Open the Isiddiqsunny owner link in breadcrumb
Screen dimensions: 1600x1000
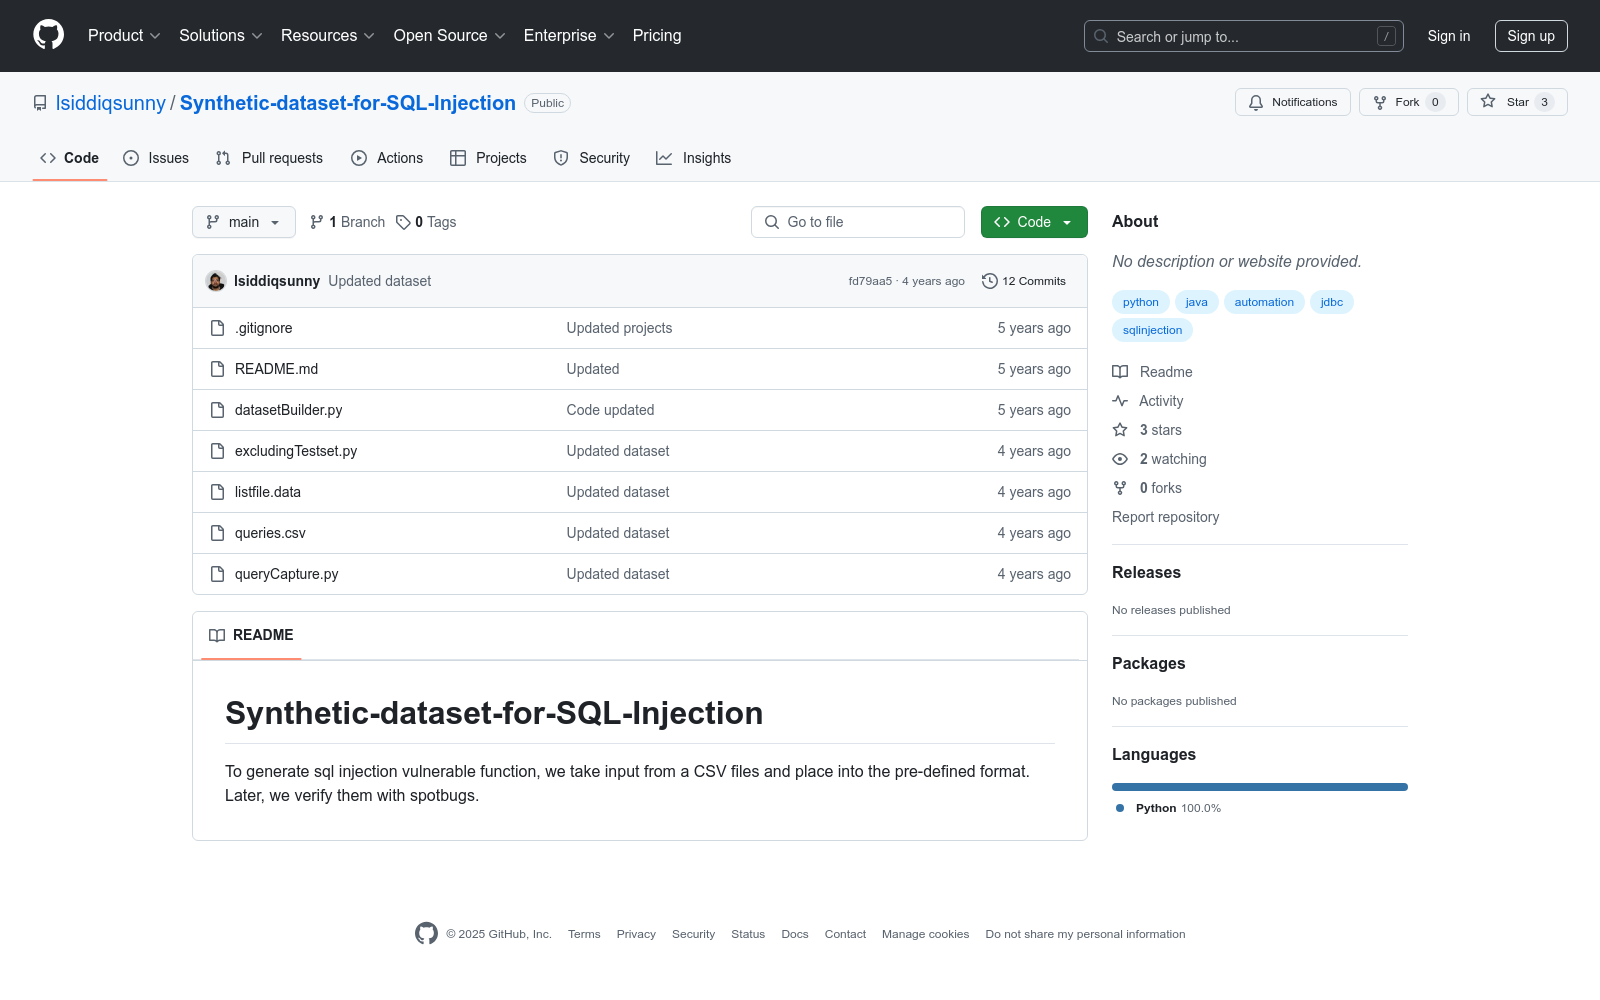111,103
